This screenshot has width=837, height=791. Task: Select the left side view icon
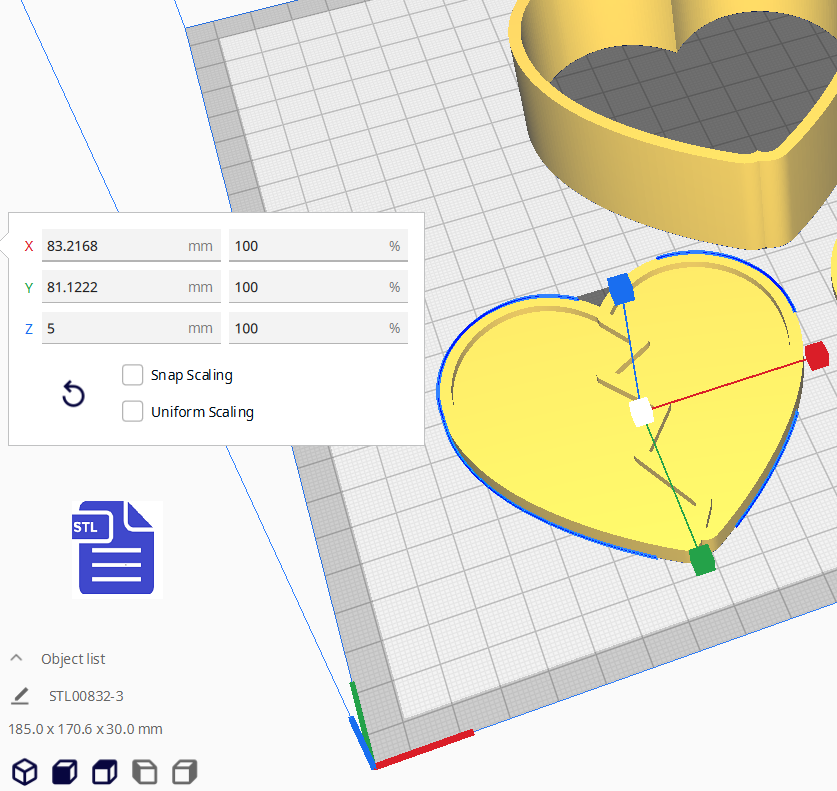(x=144, y=772)
